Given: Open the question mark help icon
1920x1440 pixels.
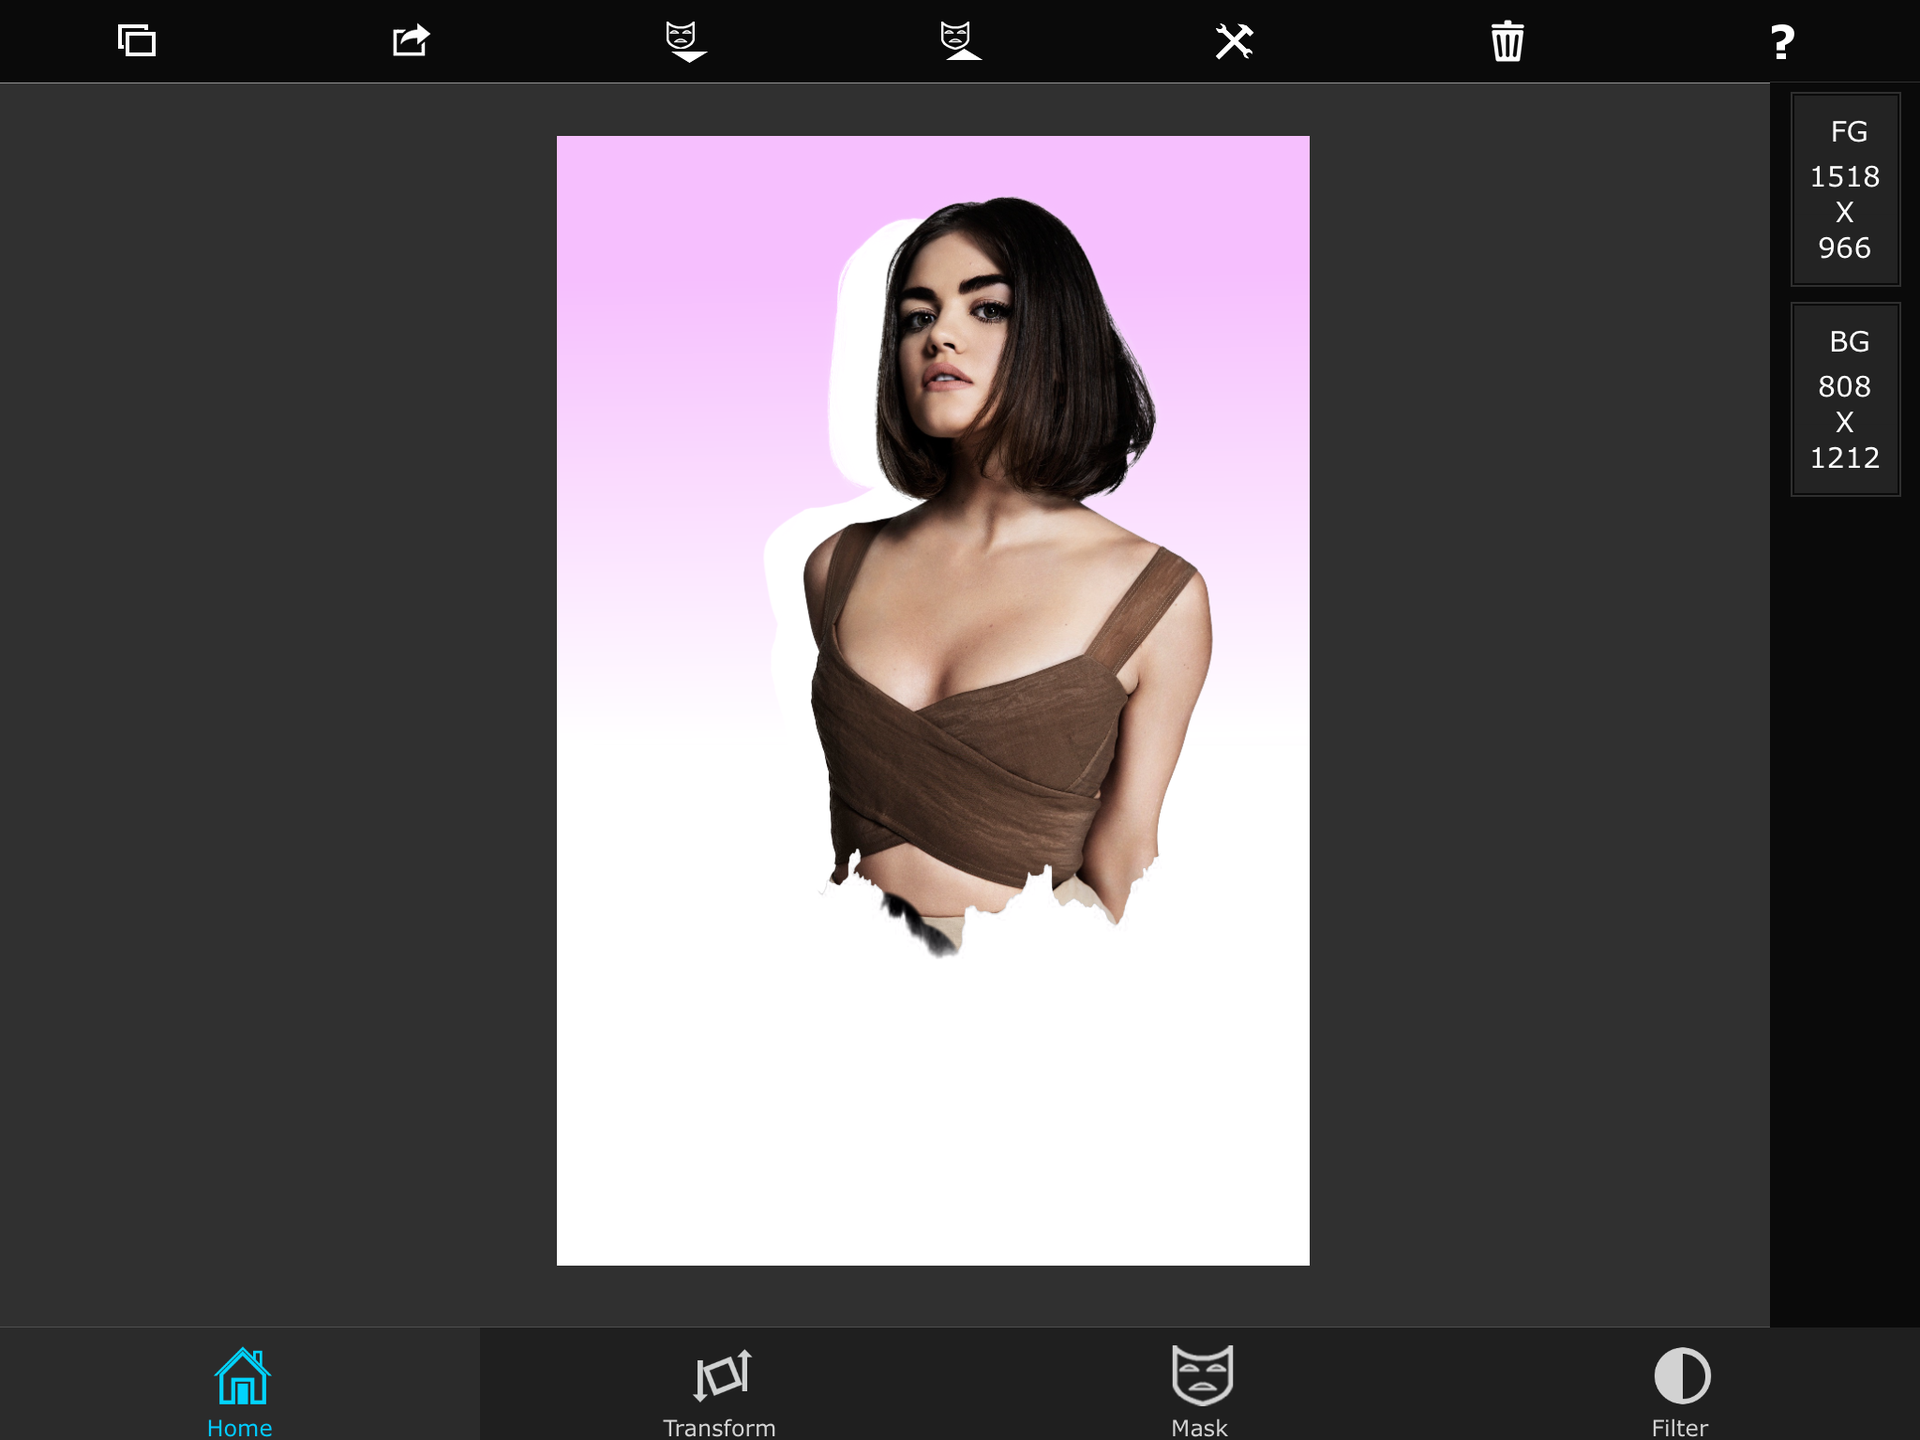Looking at the screenshot, I should click(x=1781, y=42).
